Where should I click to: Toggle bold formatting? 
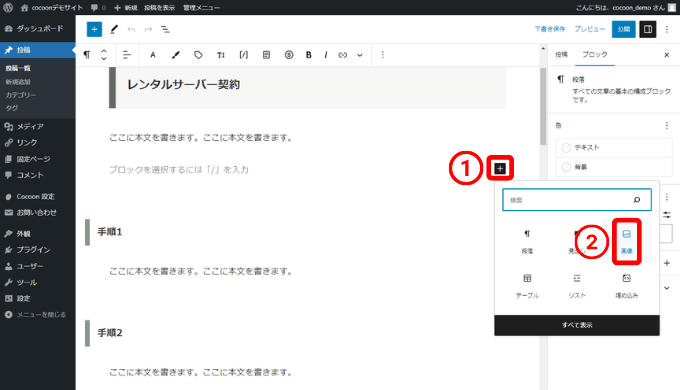point(309,55)
